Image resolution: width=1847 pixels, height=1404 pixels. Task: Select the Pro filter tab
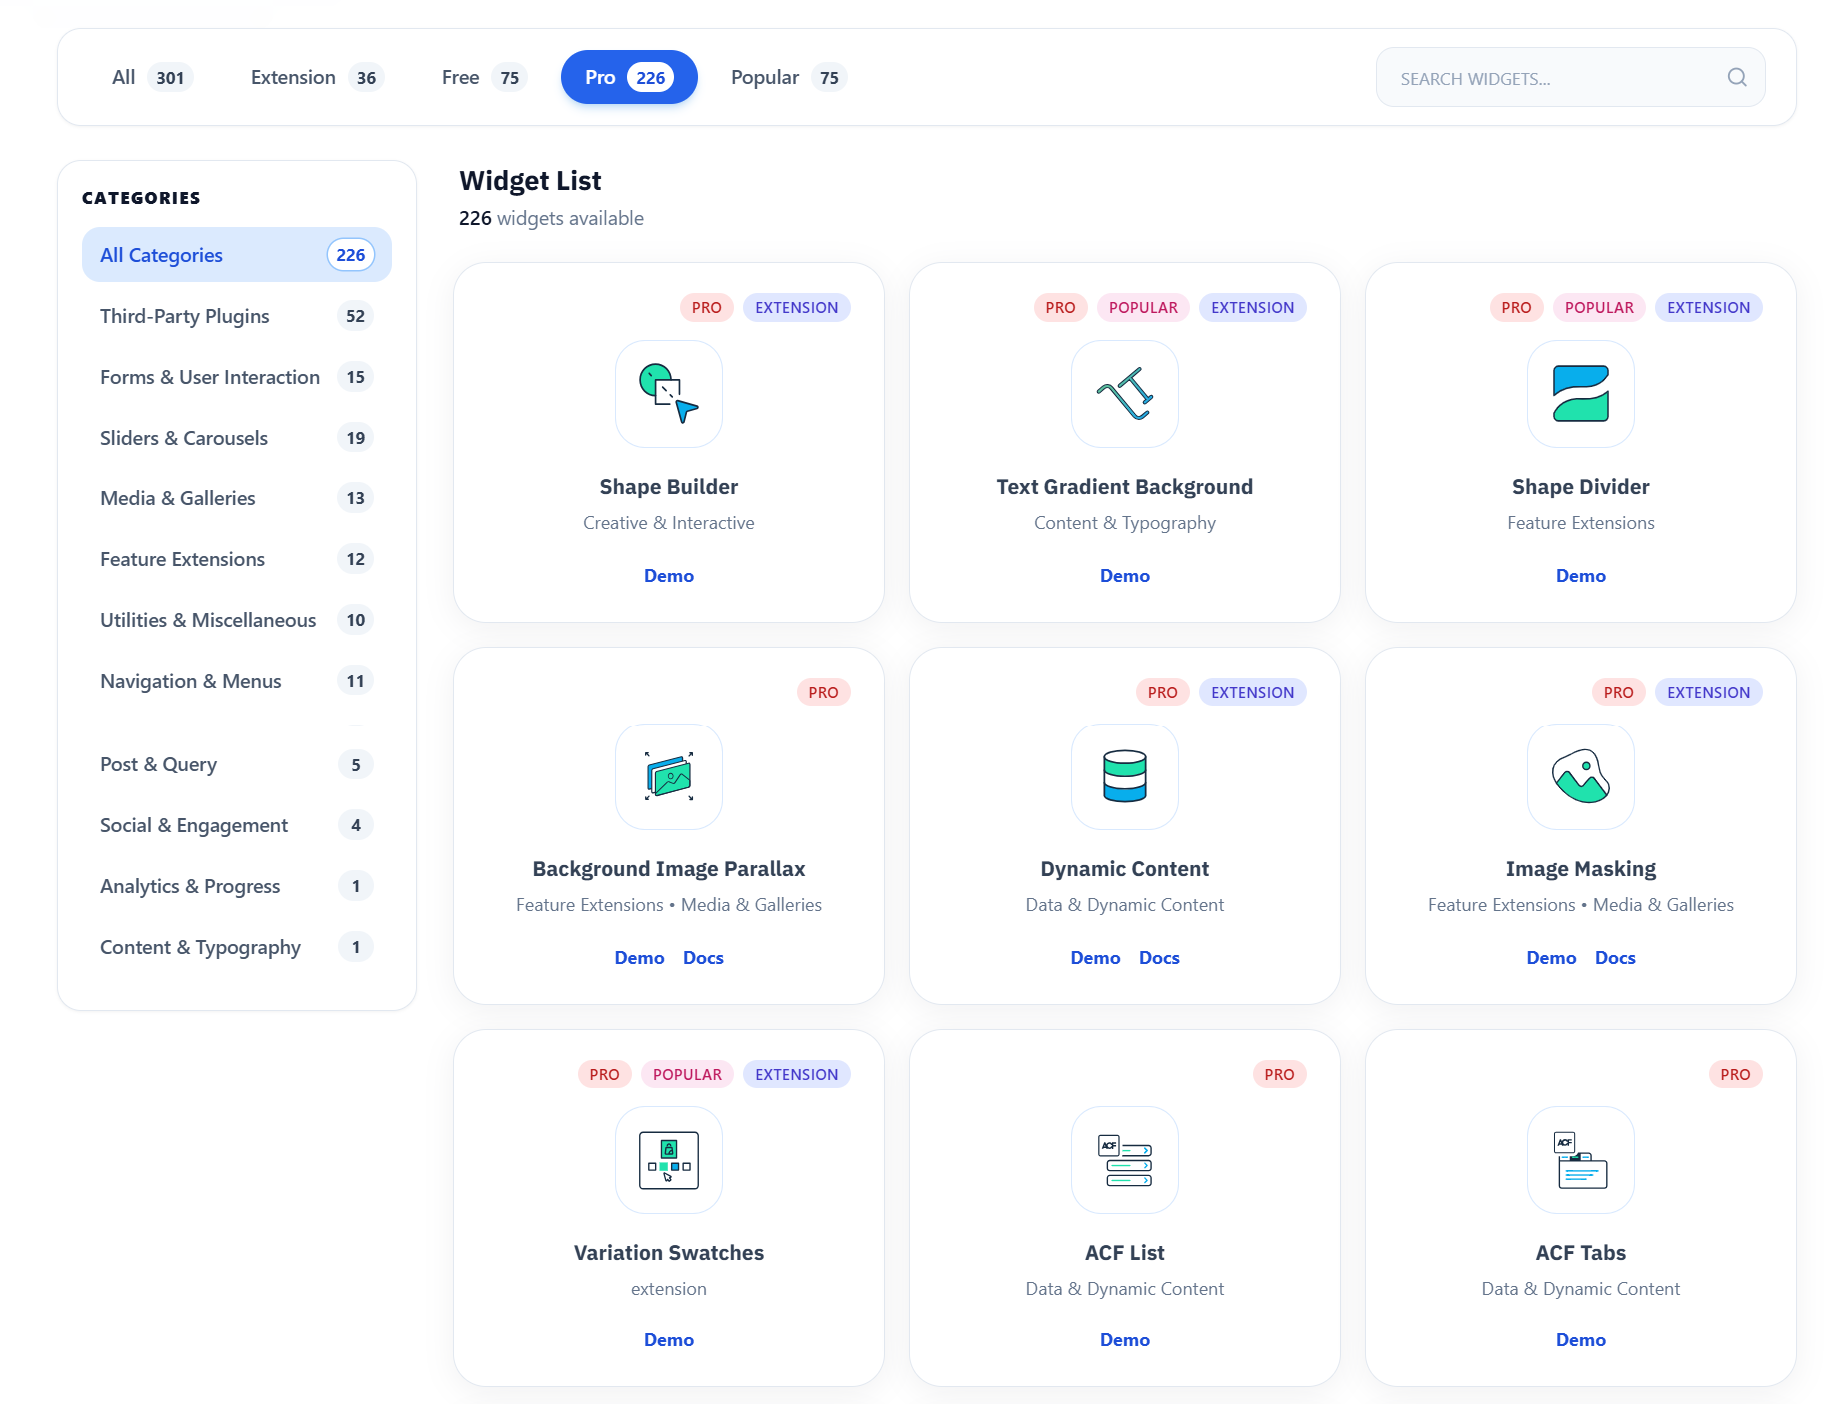click(629, 77)
